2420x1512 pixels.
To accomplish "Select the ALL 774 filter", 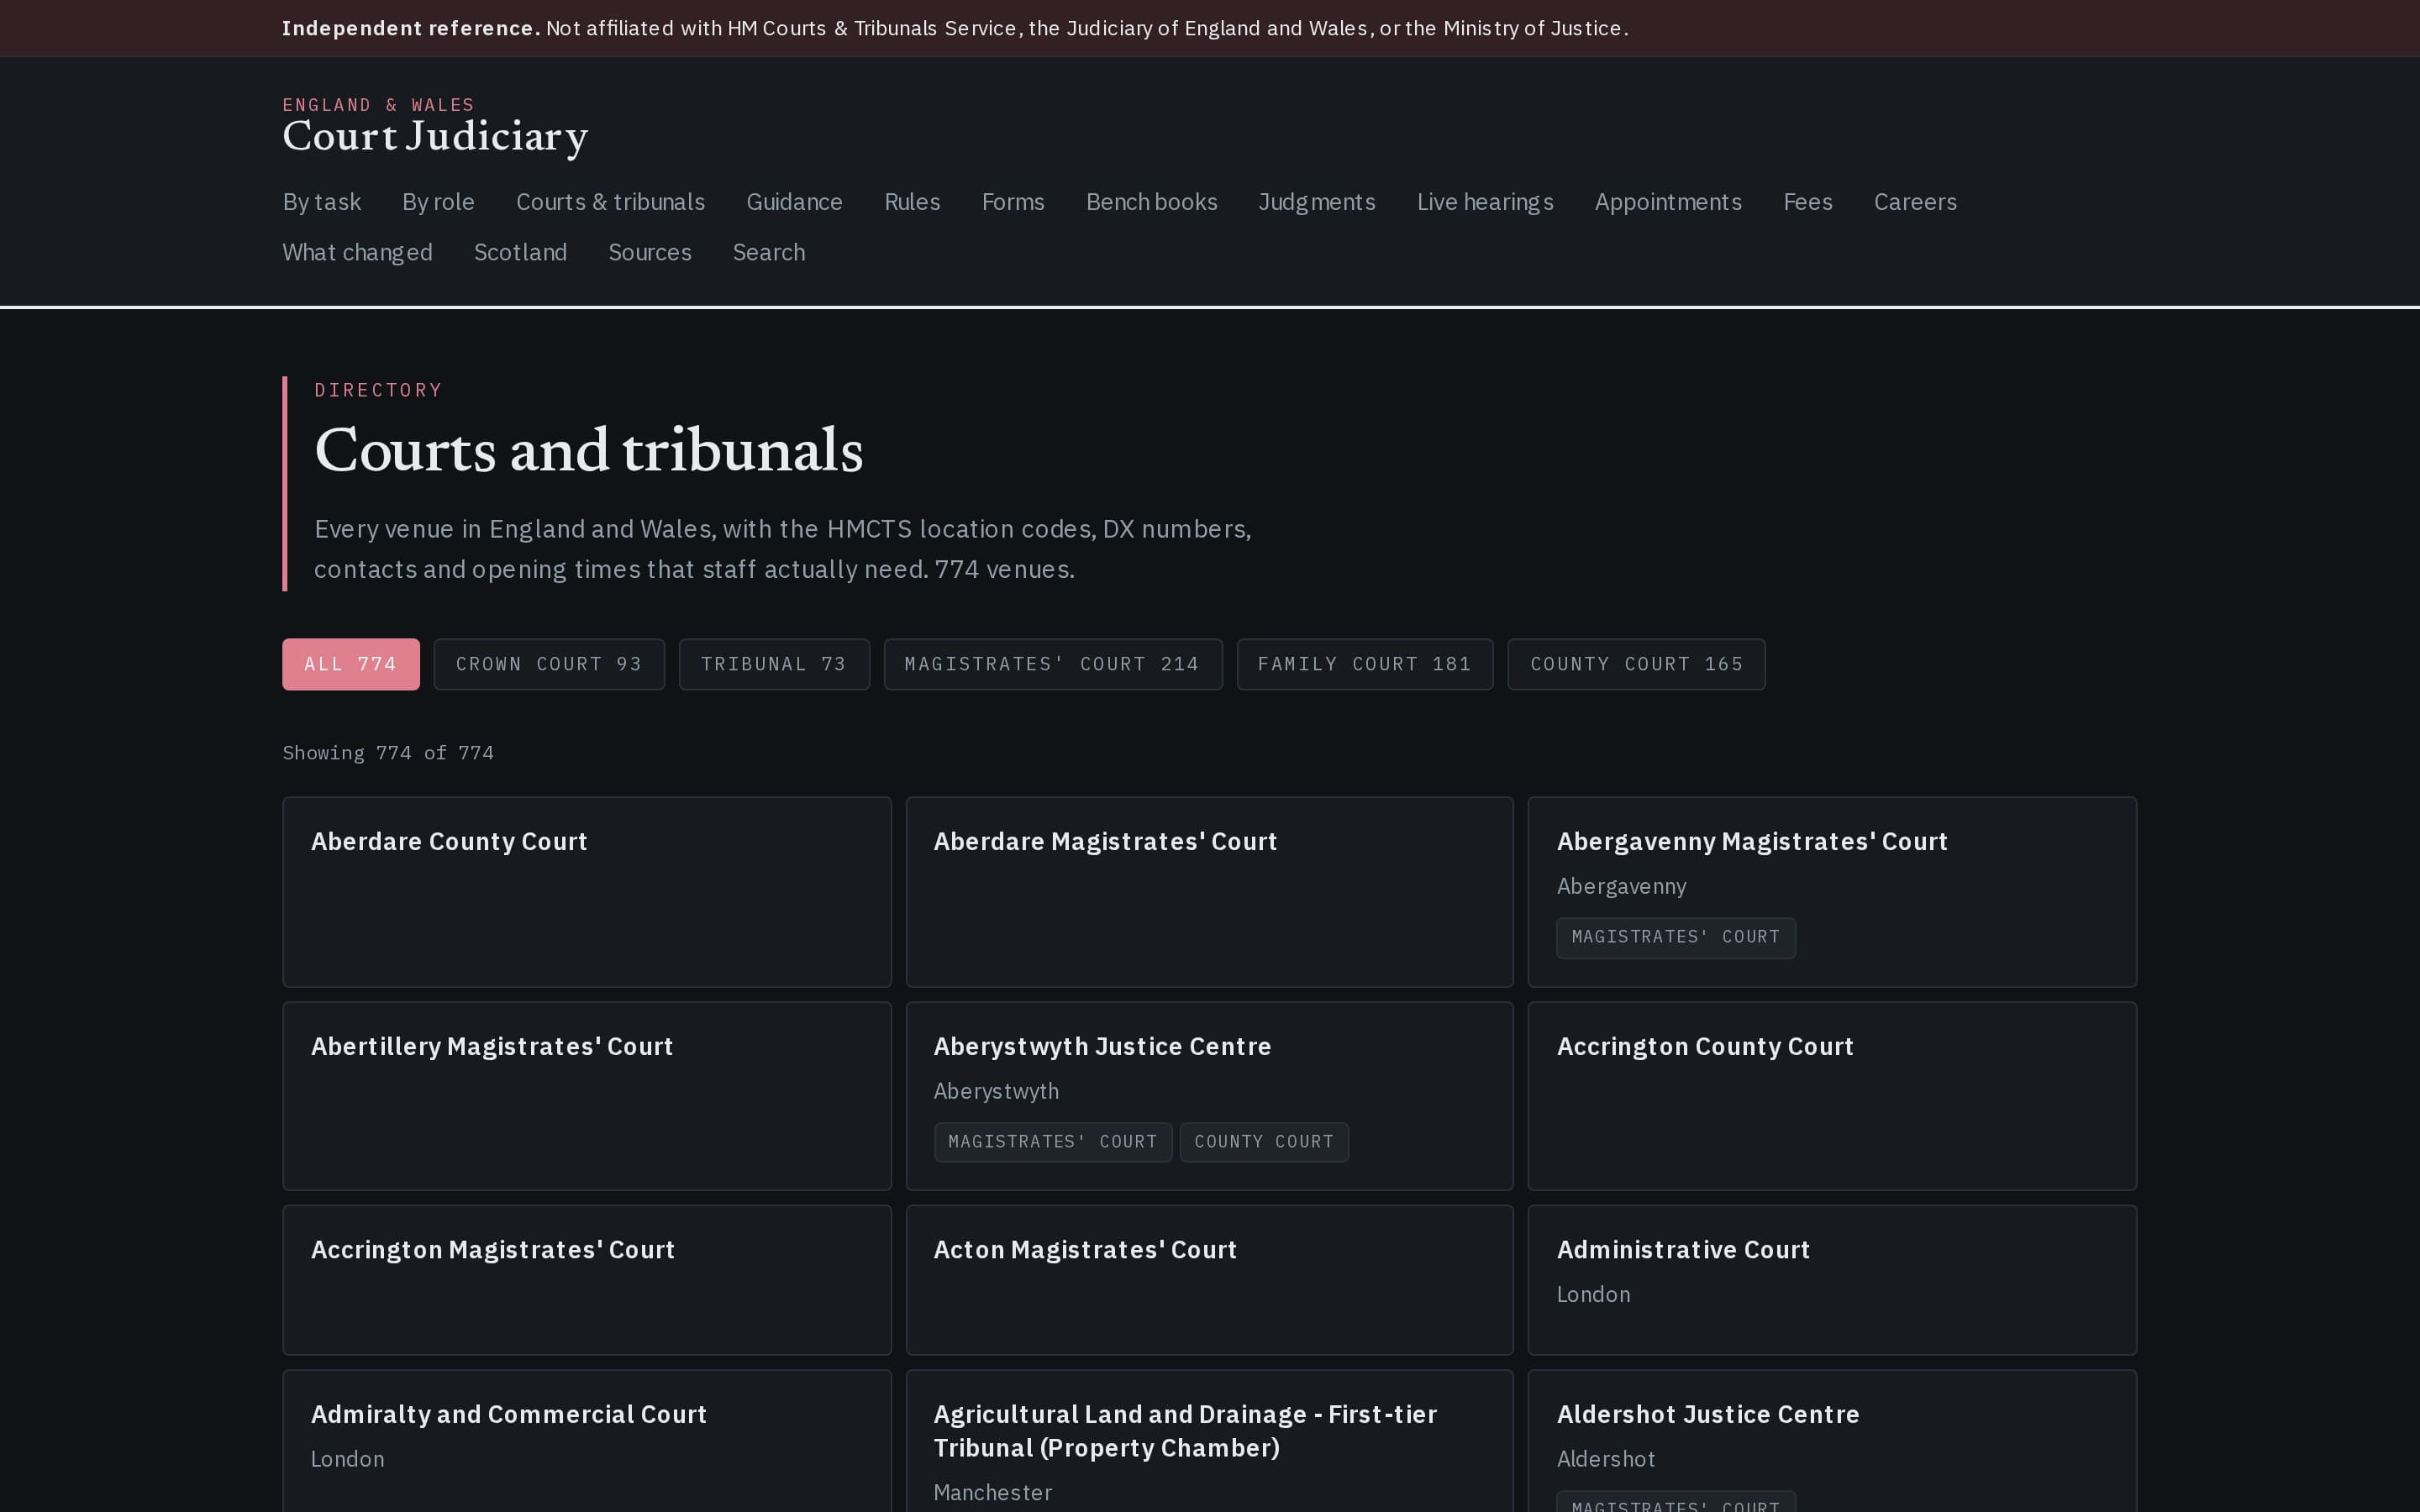I will pos(351,664).
